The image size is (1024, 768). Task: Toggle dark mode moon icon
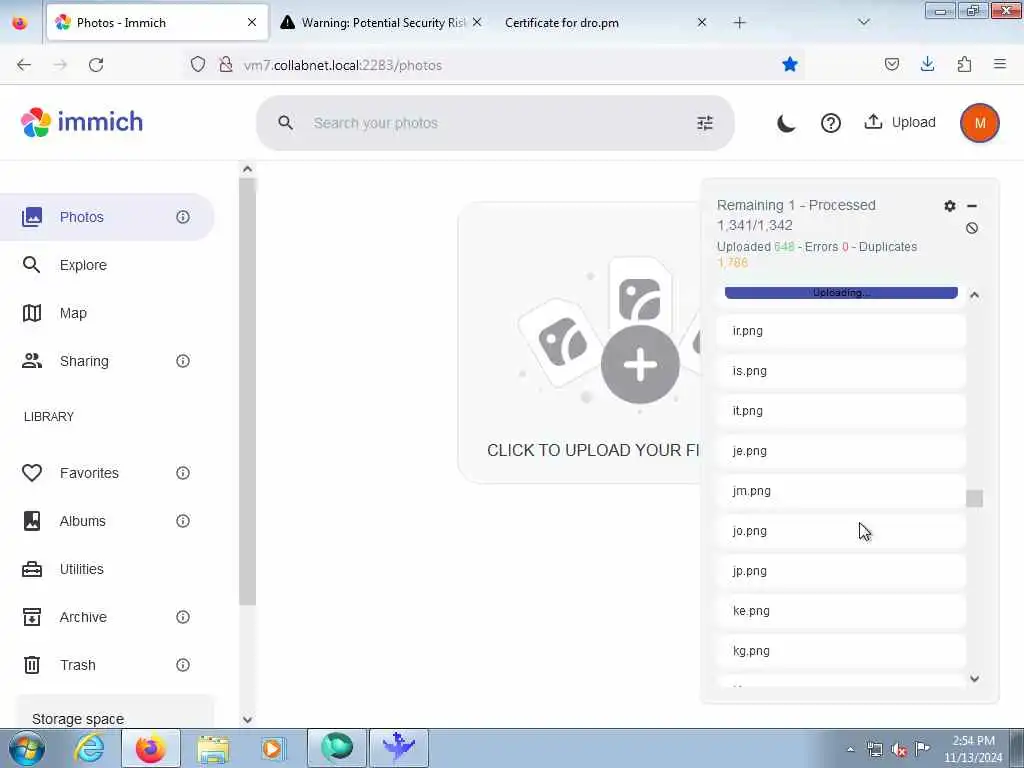pyautogui.click(x=786, y=123)
